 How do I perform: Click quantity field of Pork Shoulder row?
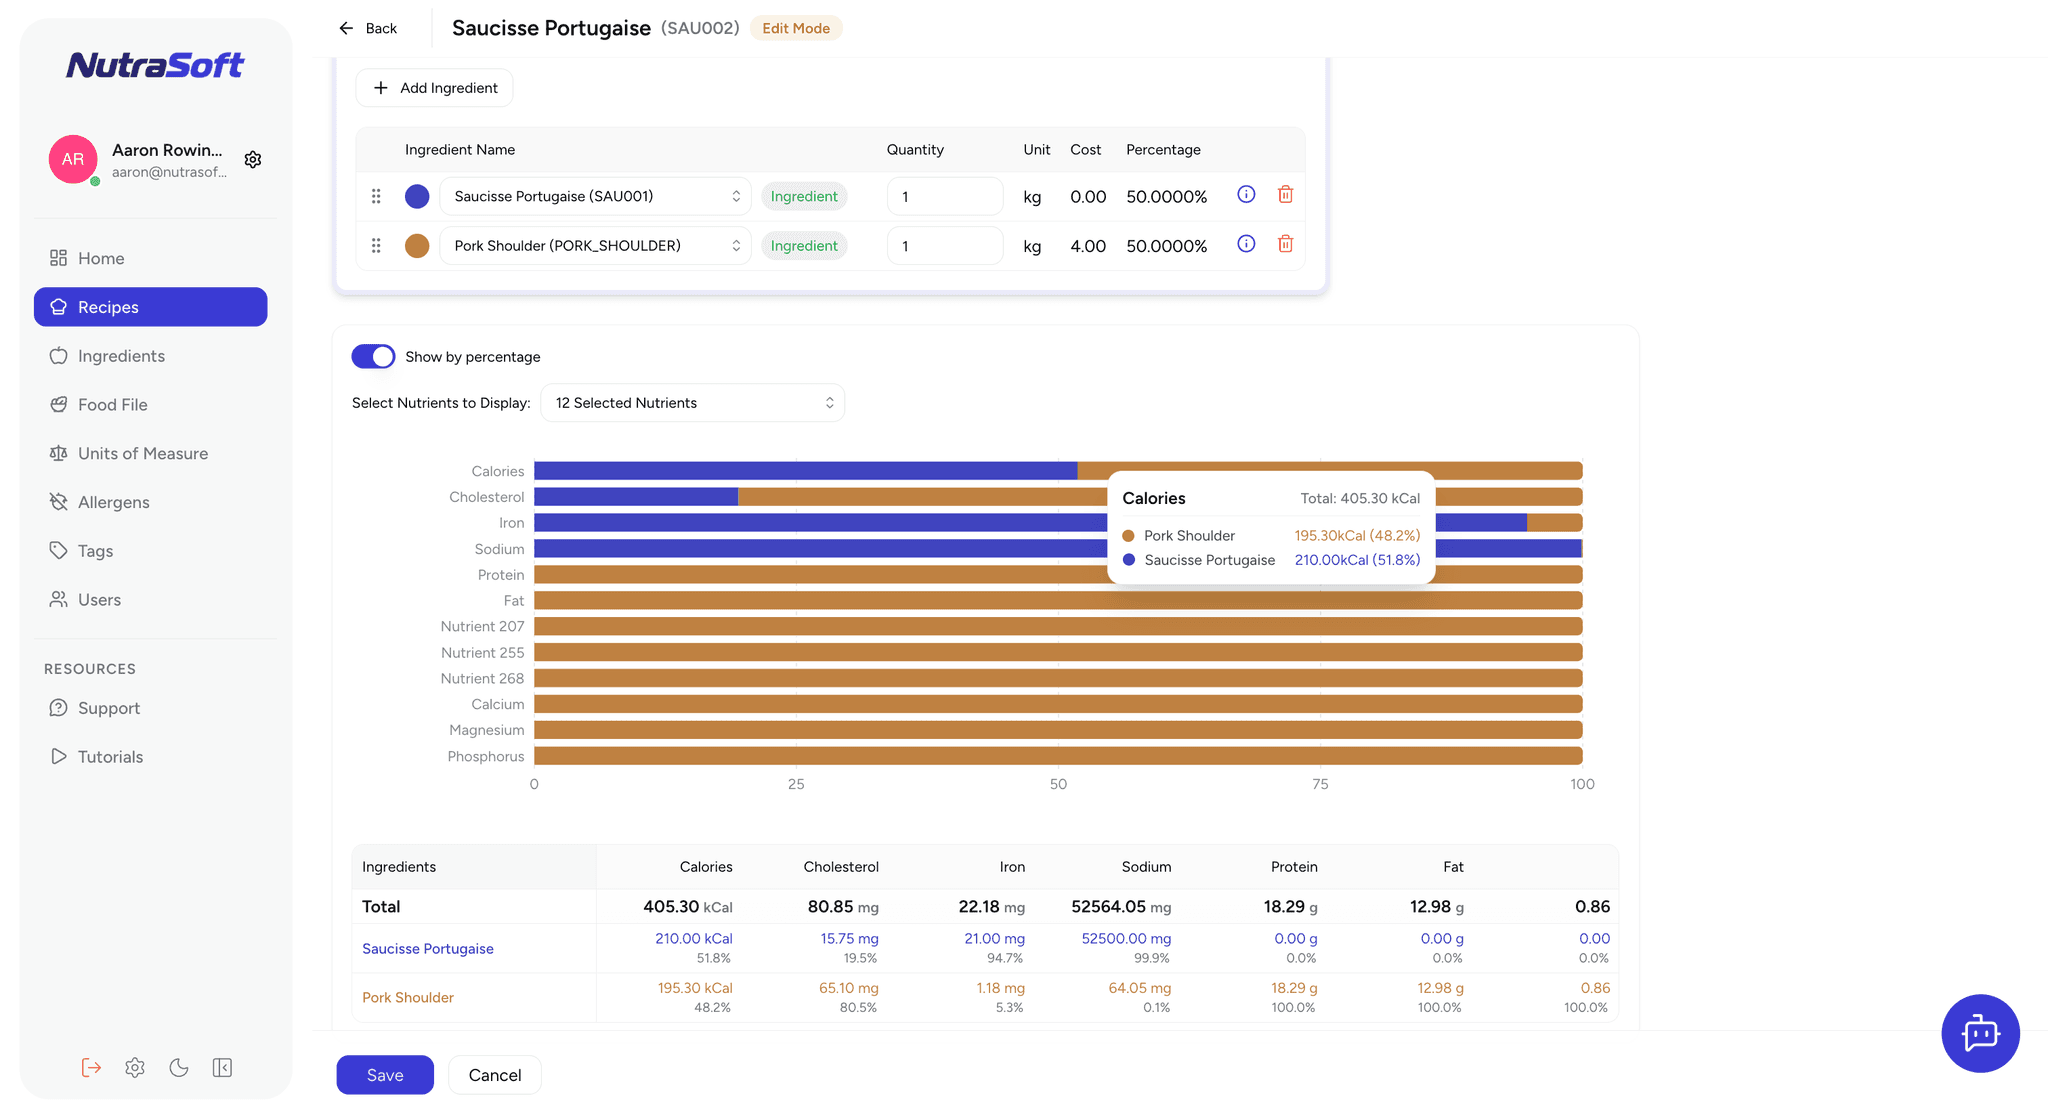[x=945, y=245]
